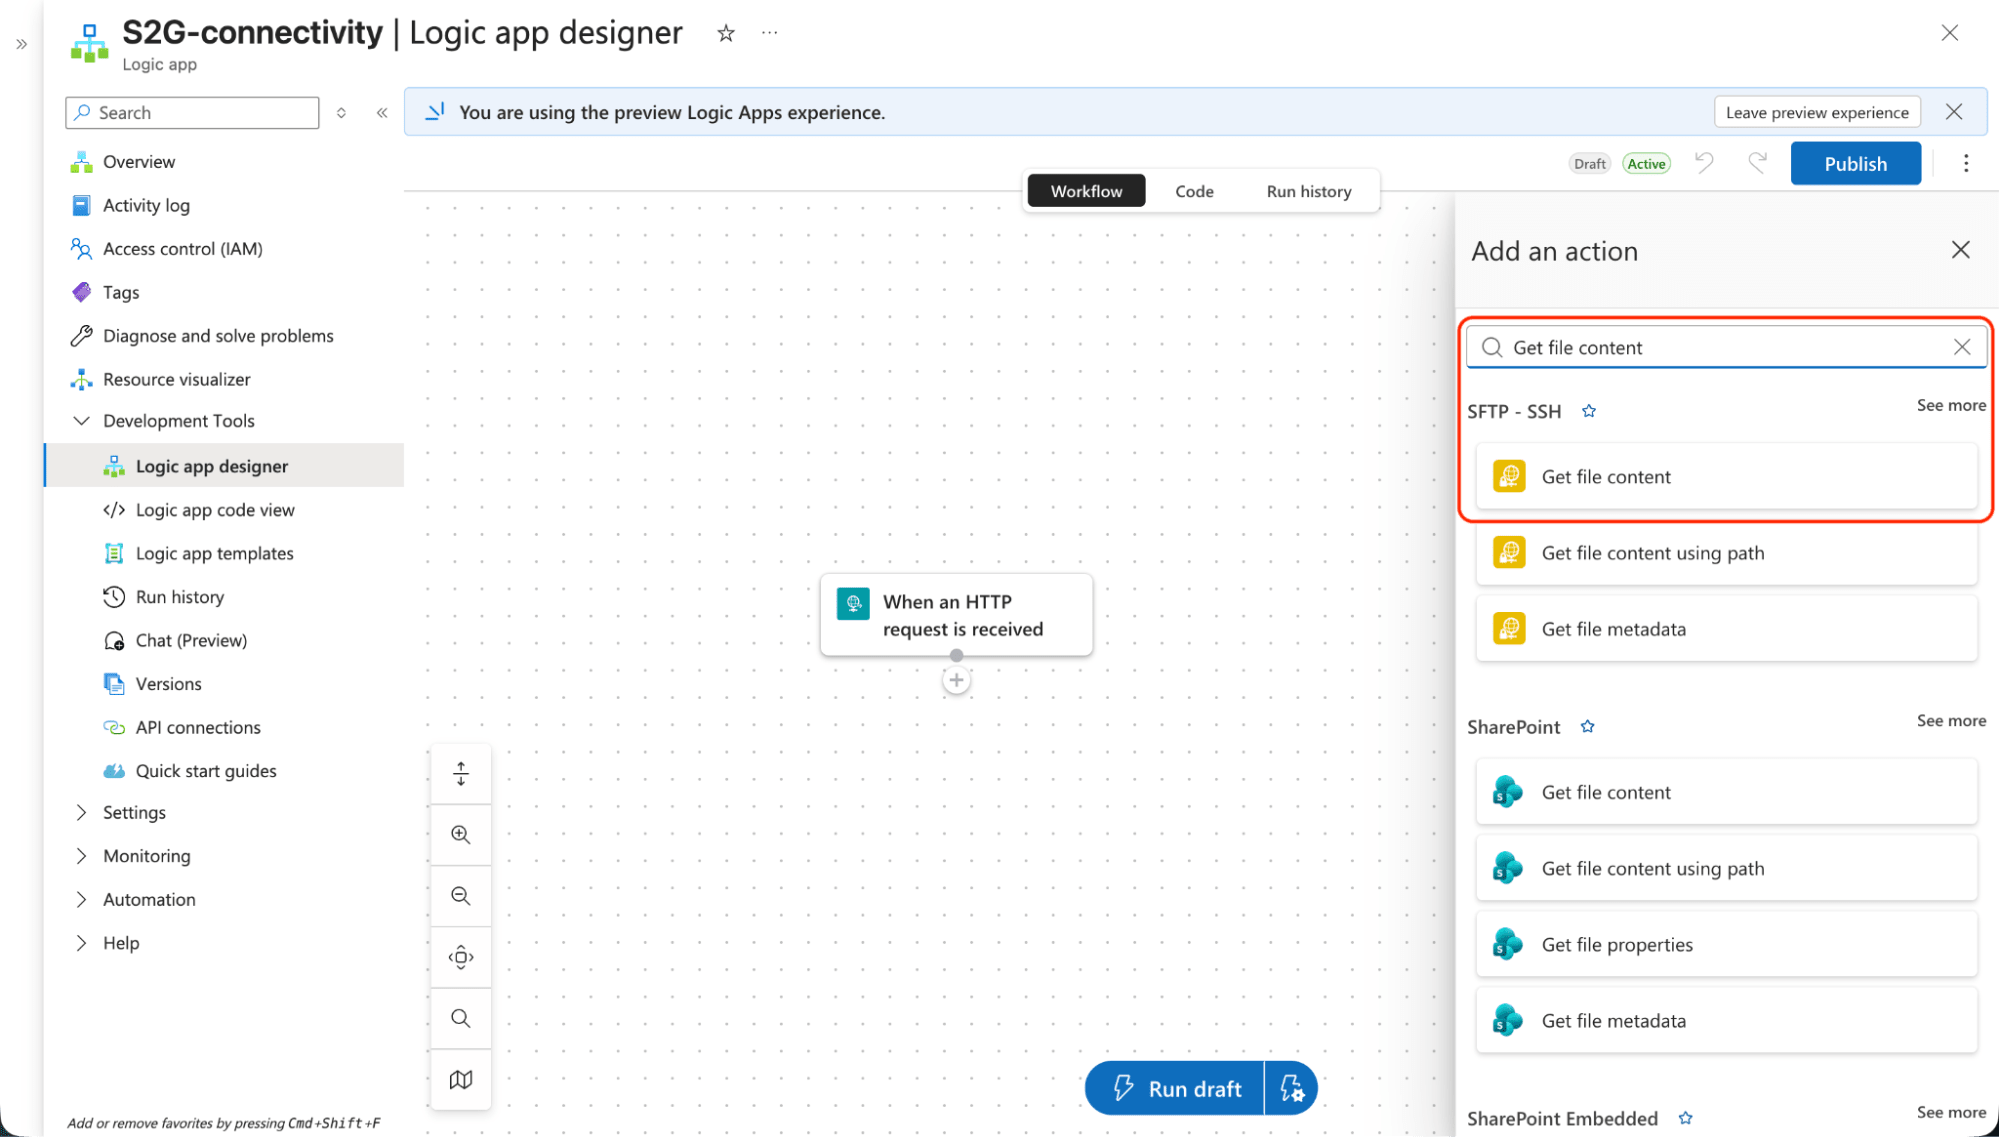This screenshot has width=1999, height=1138.
Task: Select SFTP Get file content action
Action: (x=1726, y=477)
